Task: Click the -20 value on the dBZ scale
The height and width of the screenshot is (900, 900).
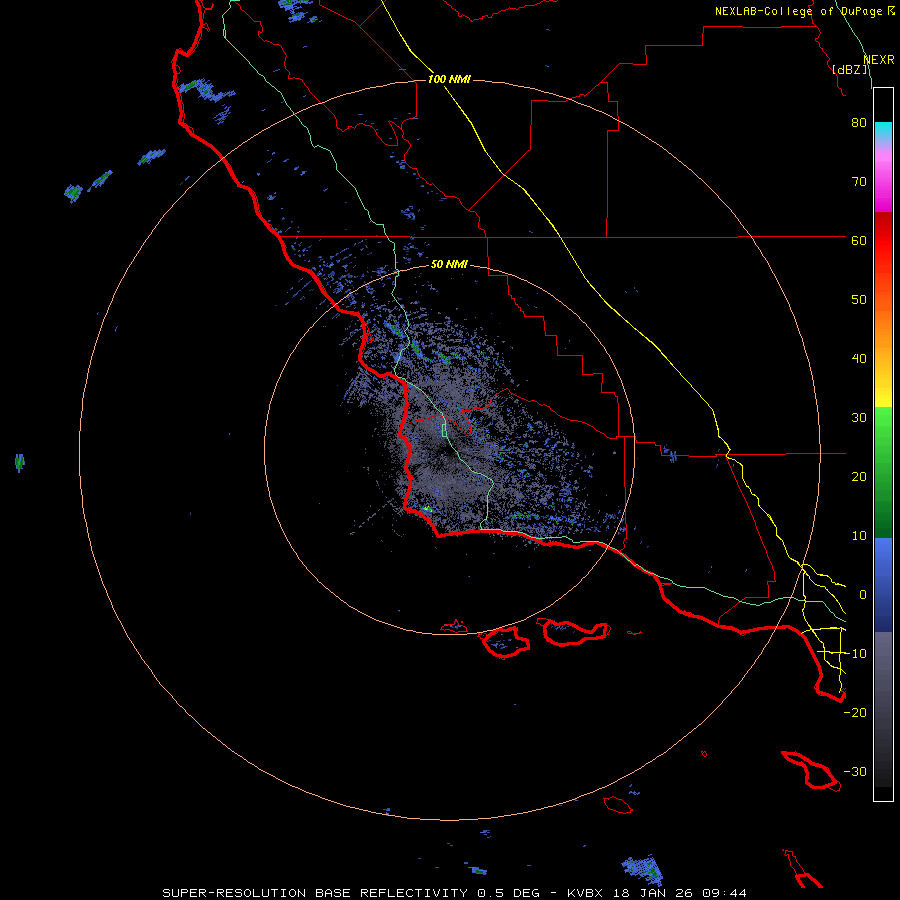Action: coord(855,713)
